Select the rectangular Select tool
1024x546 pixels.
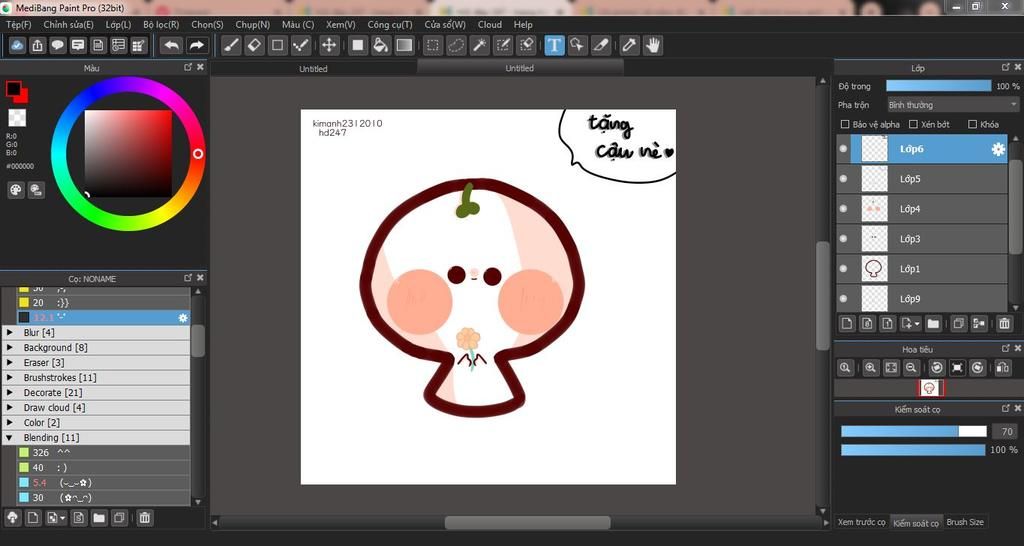tap(432, 45)
